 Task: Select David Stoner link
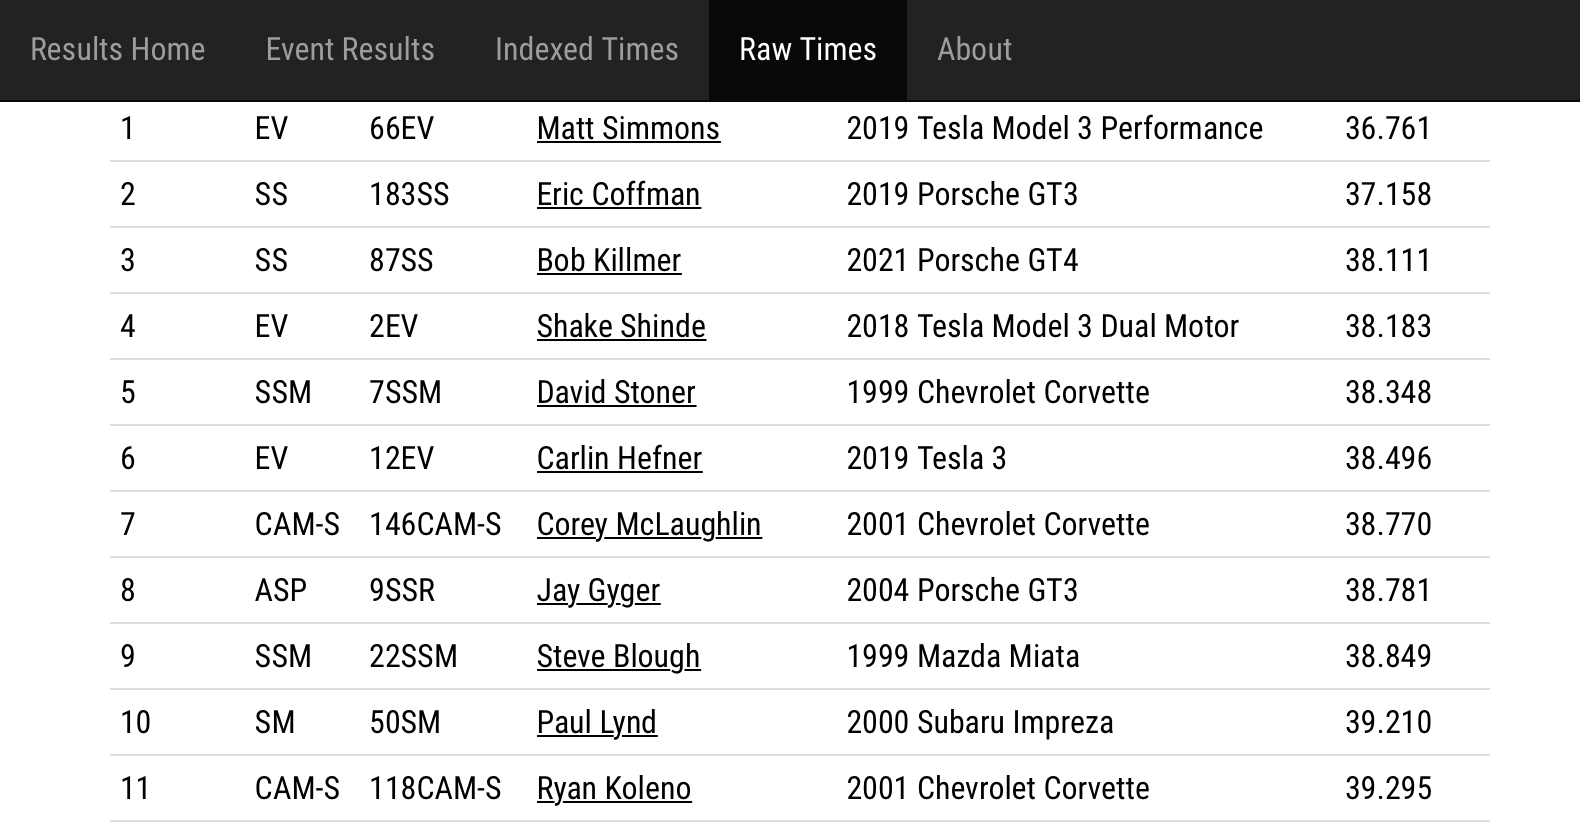(616, 393)
